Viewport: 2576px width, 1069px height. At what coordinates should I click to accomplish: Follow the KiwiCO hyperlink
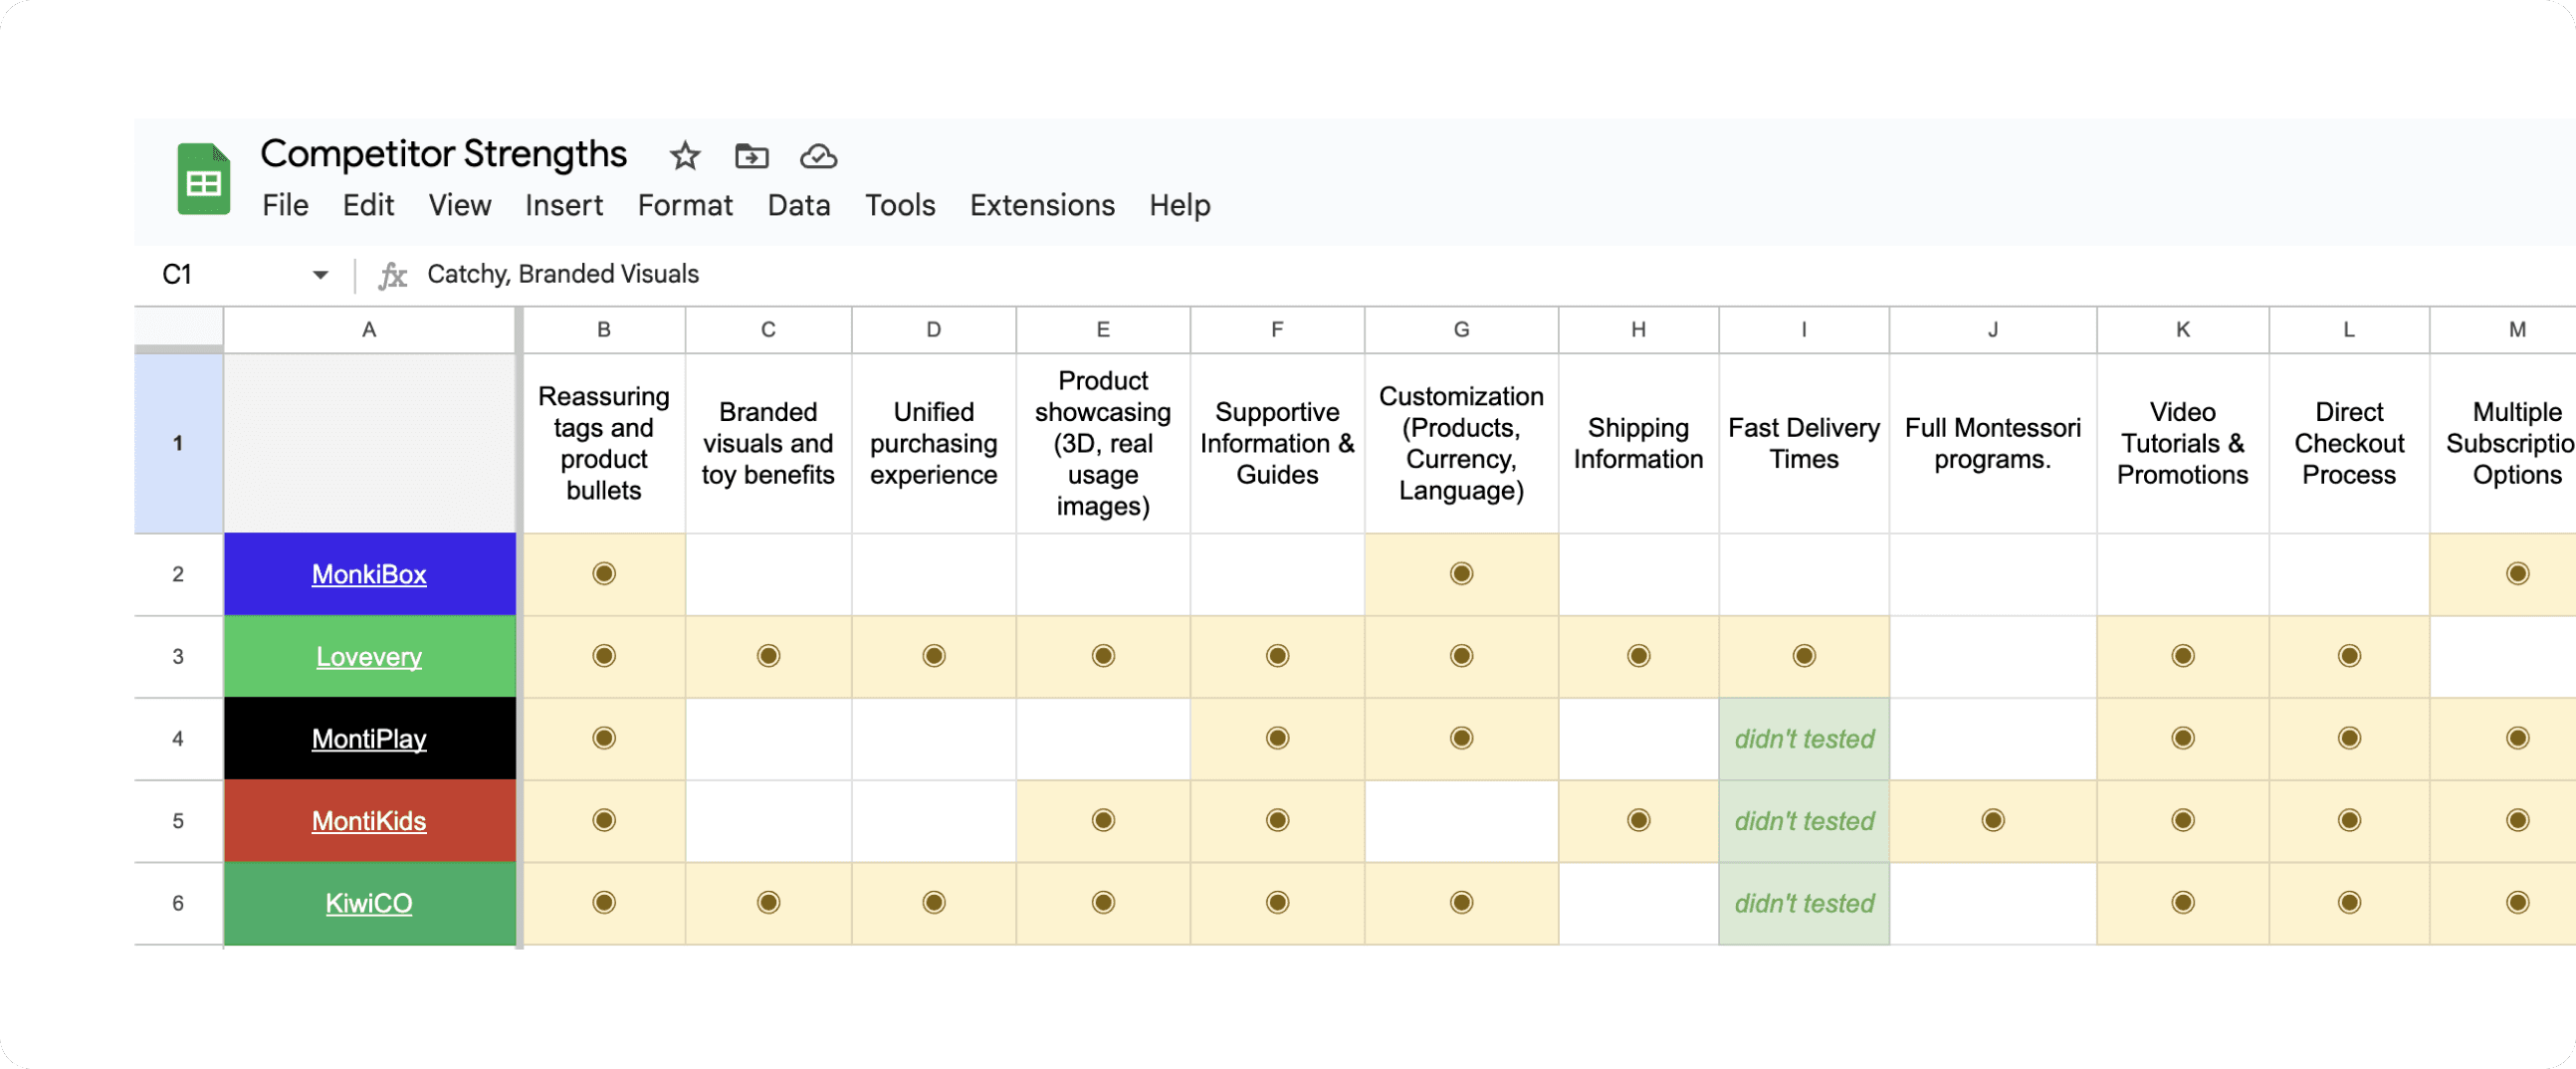(x=369, y=903)
